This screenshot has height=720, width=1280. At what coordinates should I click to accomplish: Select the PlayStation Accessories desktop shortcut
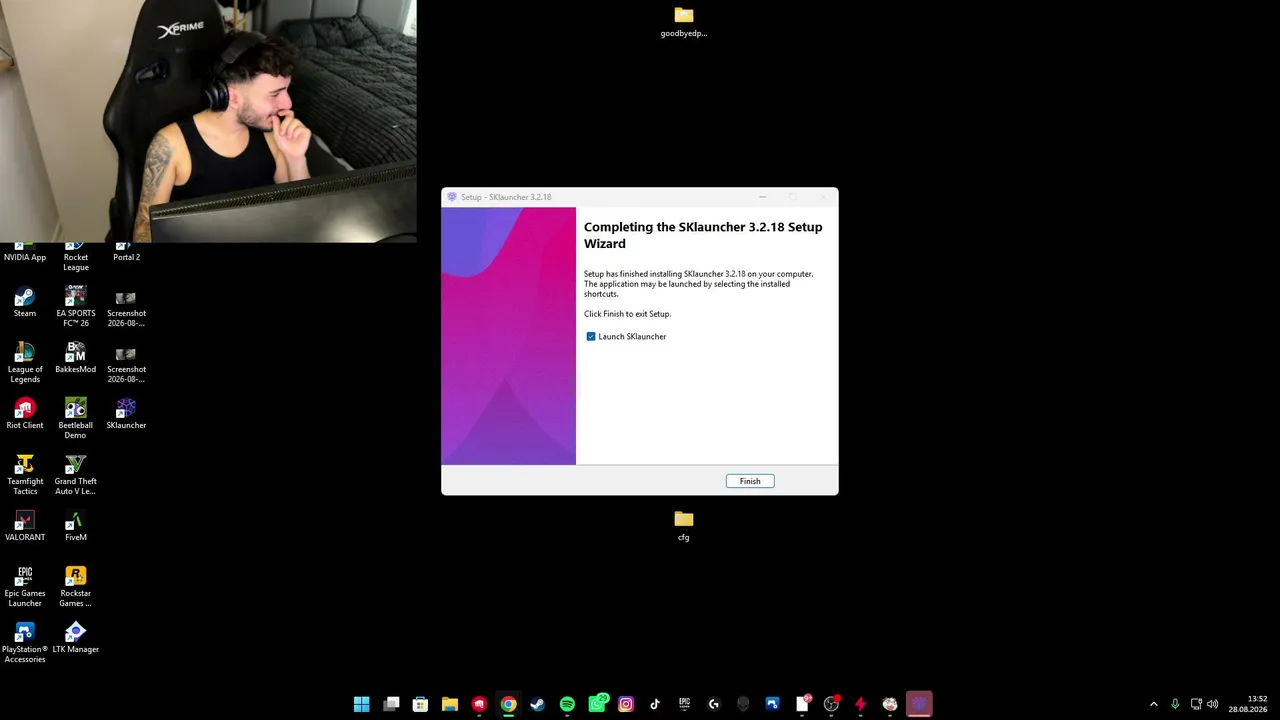click(25, 643)
